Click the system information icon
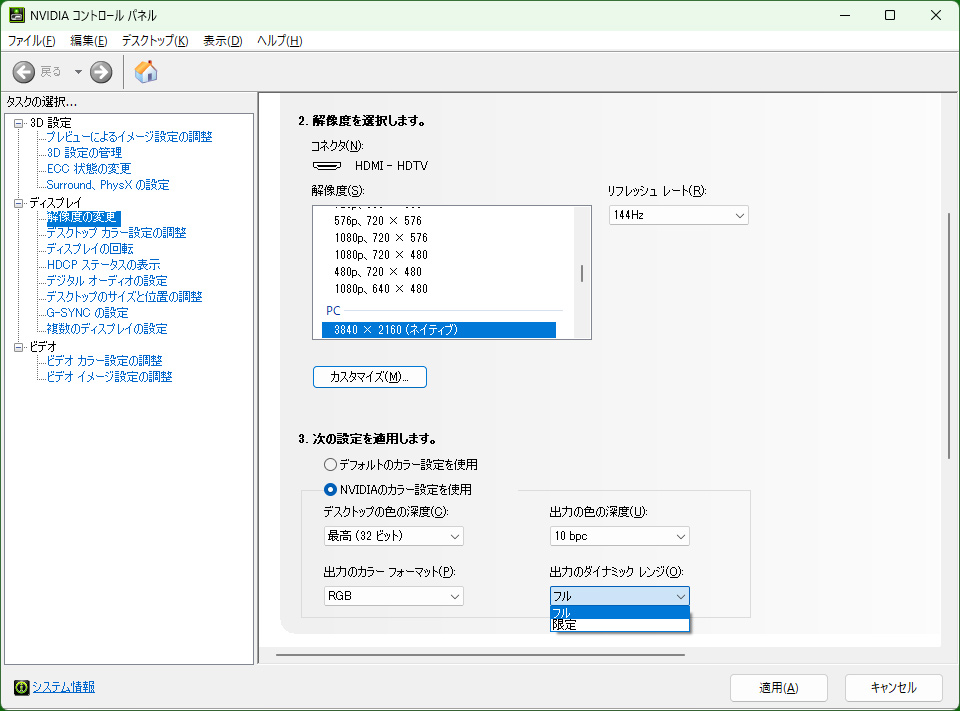 coord(21,687)
